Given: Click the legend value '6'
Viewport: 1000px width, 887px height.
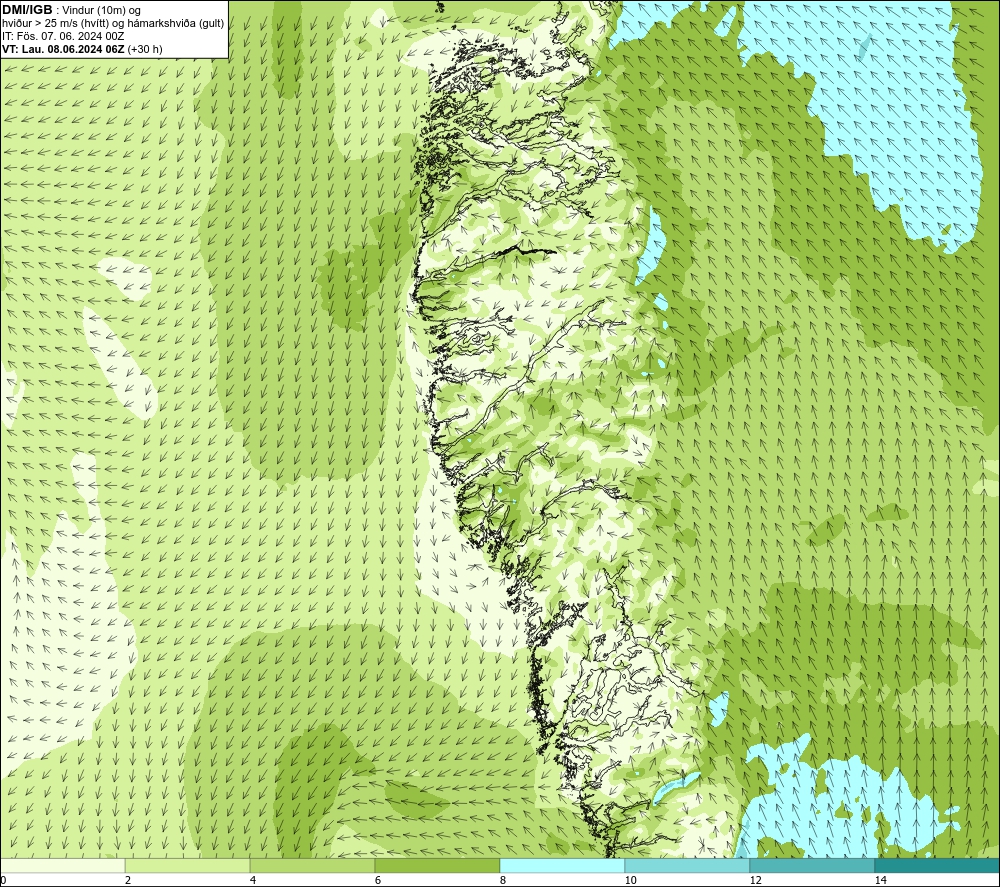Looking at the screenshot, I should click(378, 881).
